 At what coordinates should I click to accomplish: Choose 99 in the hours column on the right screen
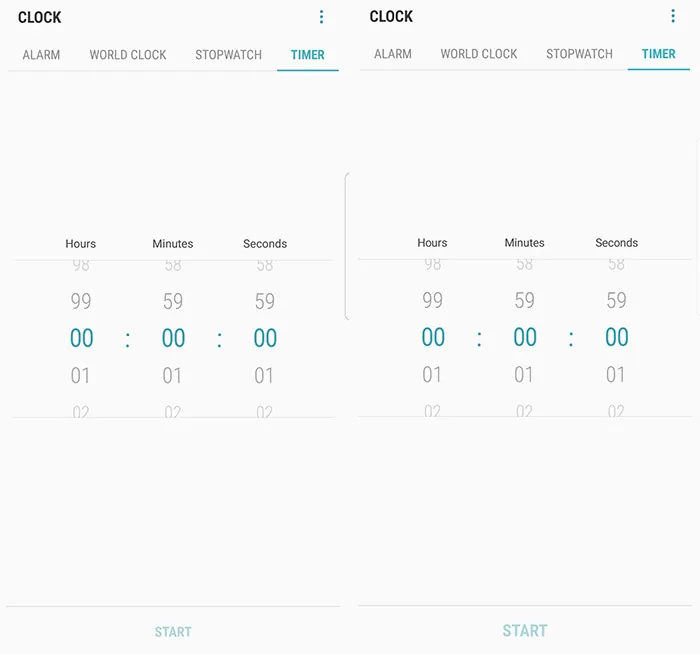pyautogui.click(x=433, y=300)
